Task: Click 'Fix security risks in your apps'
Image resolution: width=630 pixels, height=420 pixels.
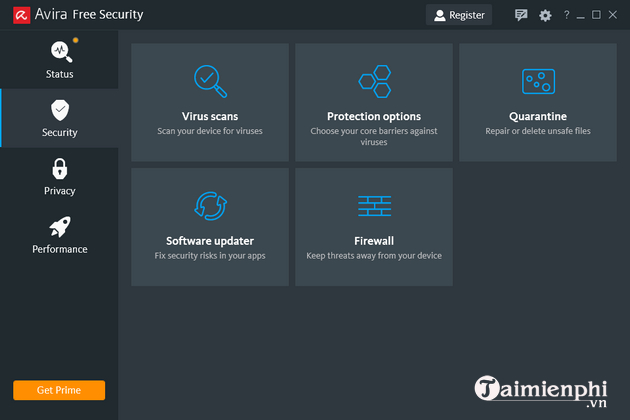Action: coord(210,256)
